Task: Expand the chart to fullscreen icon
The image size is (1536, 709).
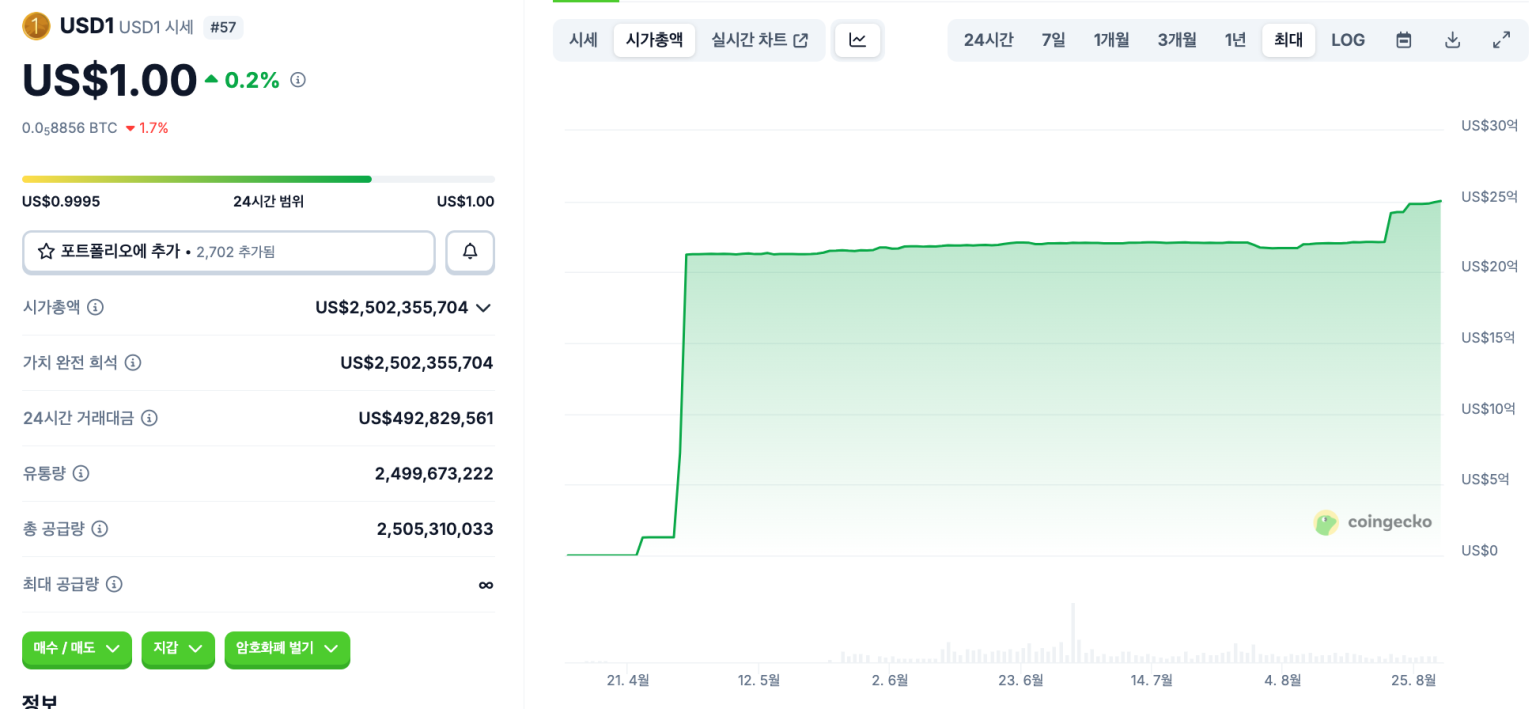Action: [1501, 39]
